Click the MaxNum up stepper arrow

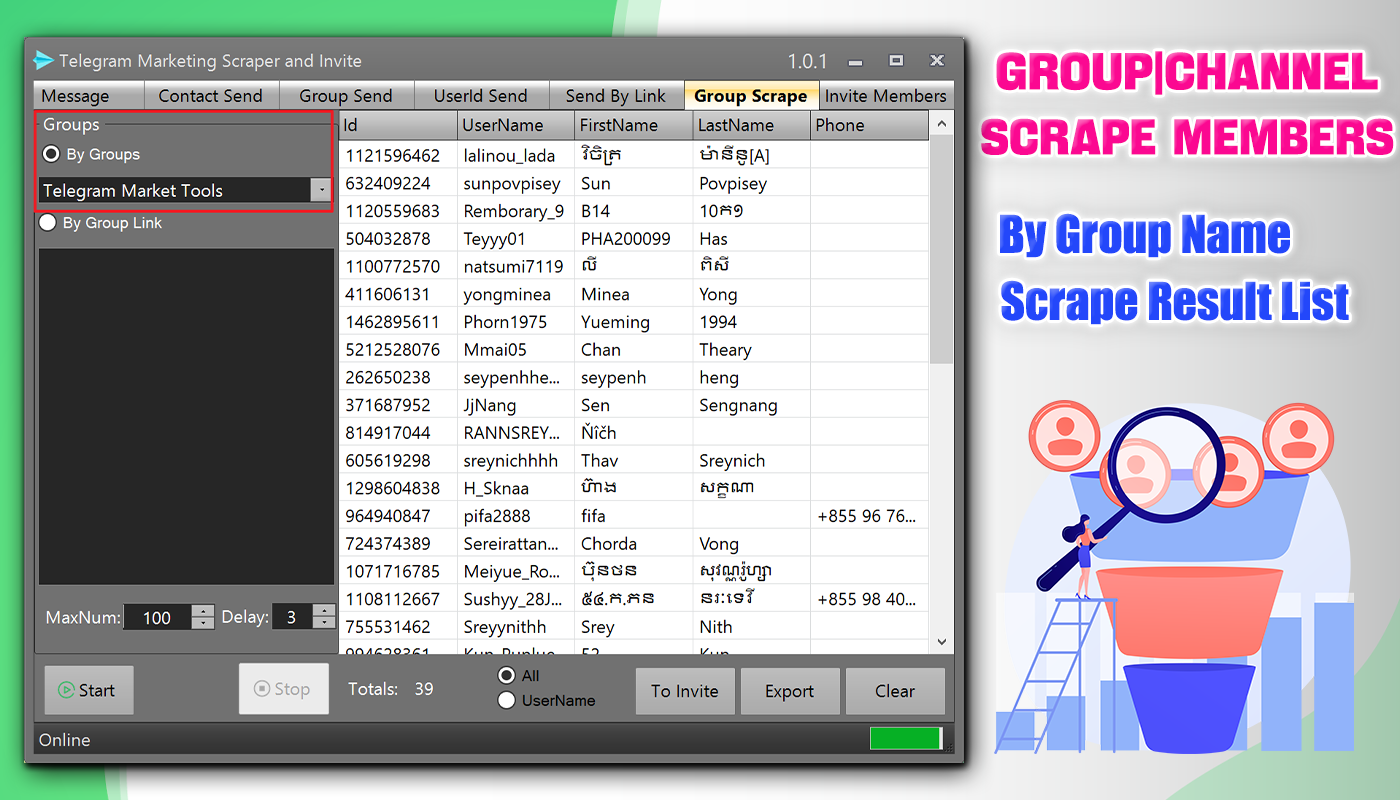point(202,611)
